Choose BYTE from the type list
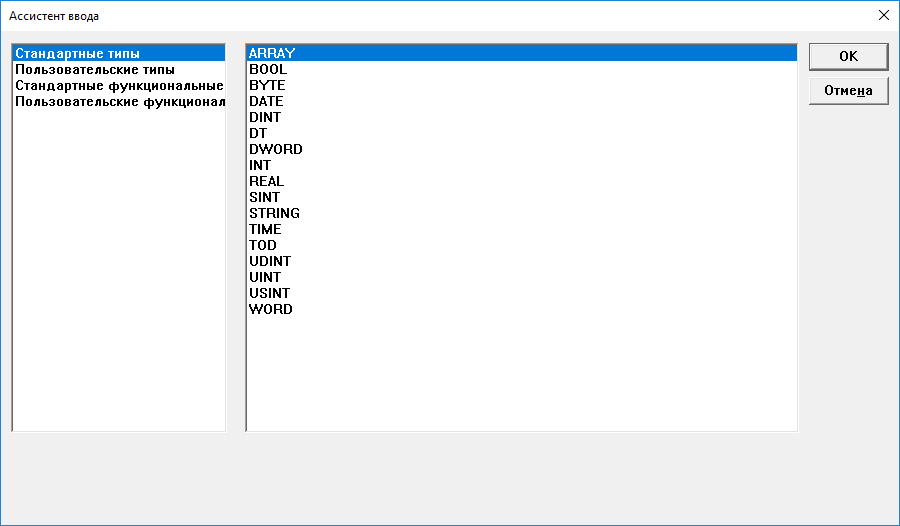Image resolution: width=900 pixels, height=526 pixels. point(267,85)
